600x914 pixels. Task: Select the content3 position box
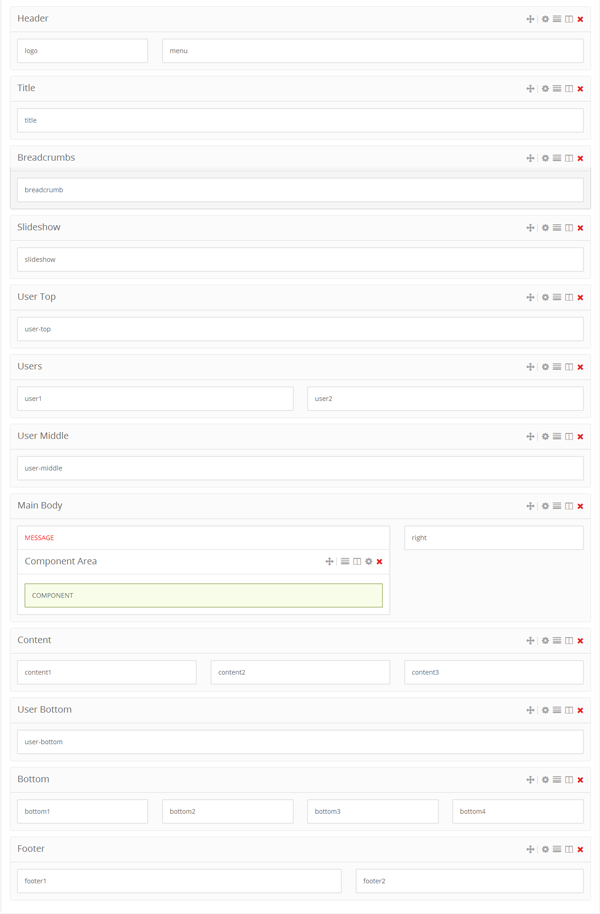(494, 672)
